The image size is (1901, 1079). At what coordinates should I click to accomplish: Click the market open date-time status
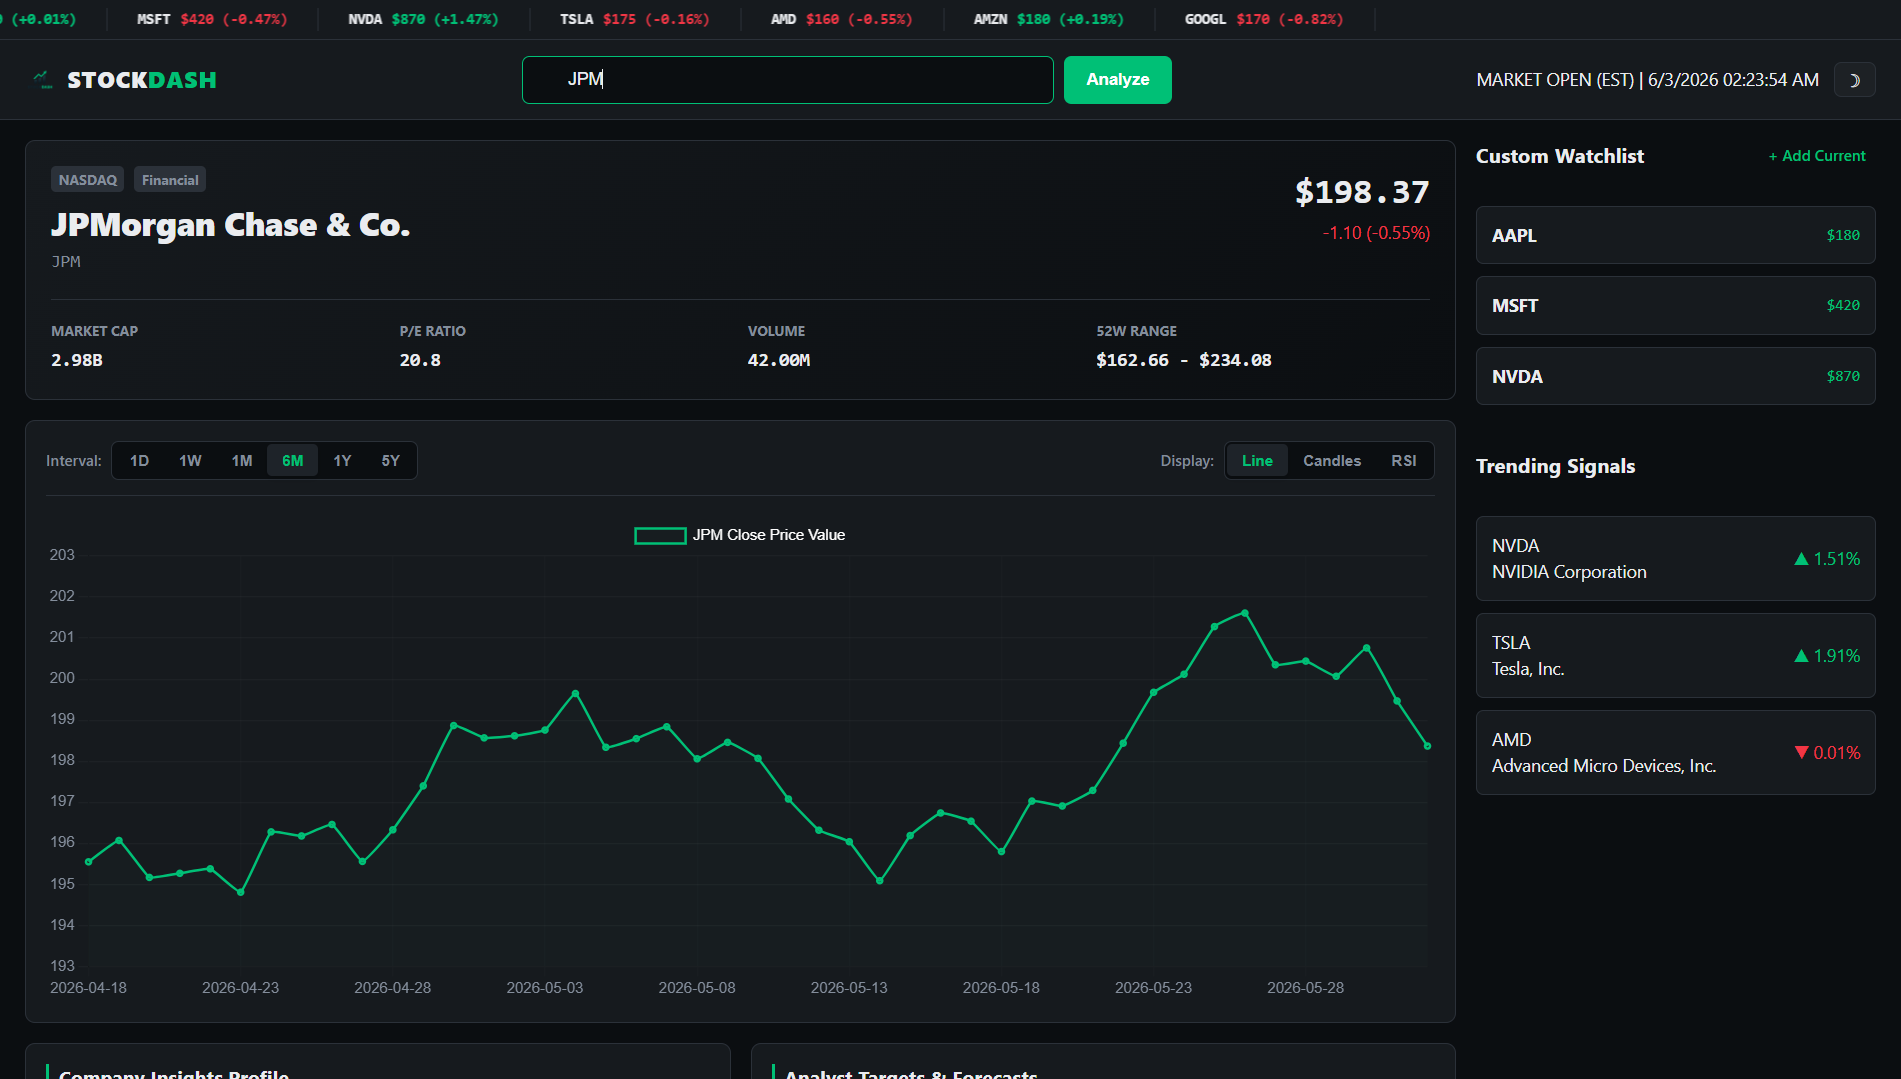coord(1647,80)
